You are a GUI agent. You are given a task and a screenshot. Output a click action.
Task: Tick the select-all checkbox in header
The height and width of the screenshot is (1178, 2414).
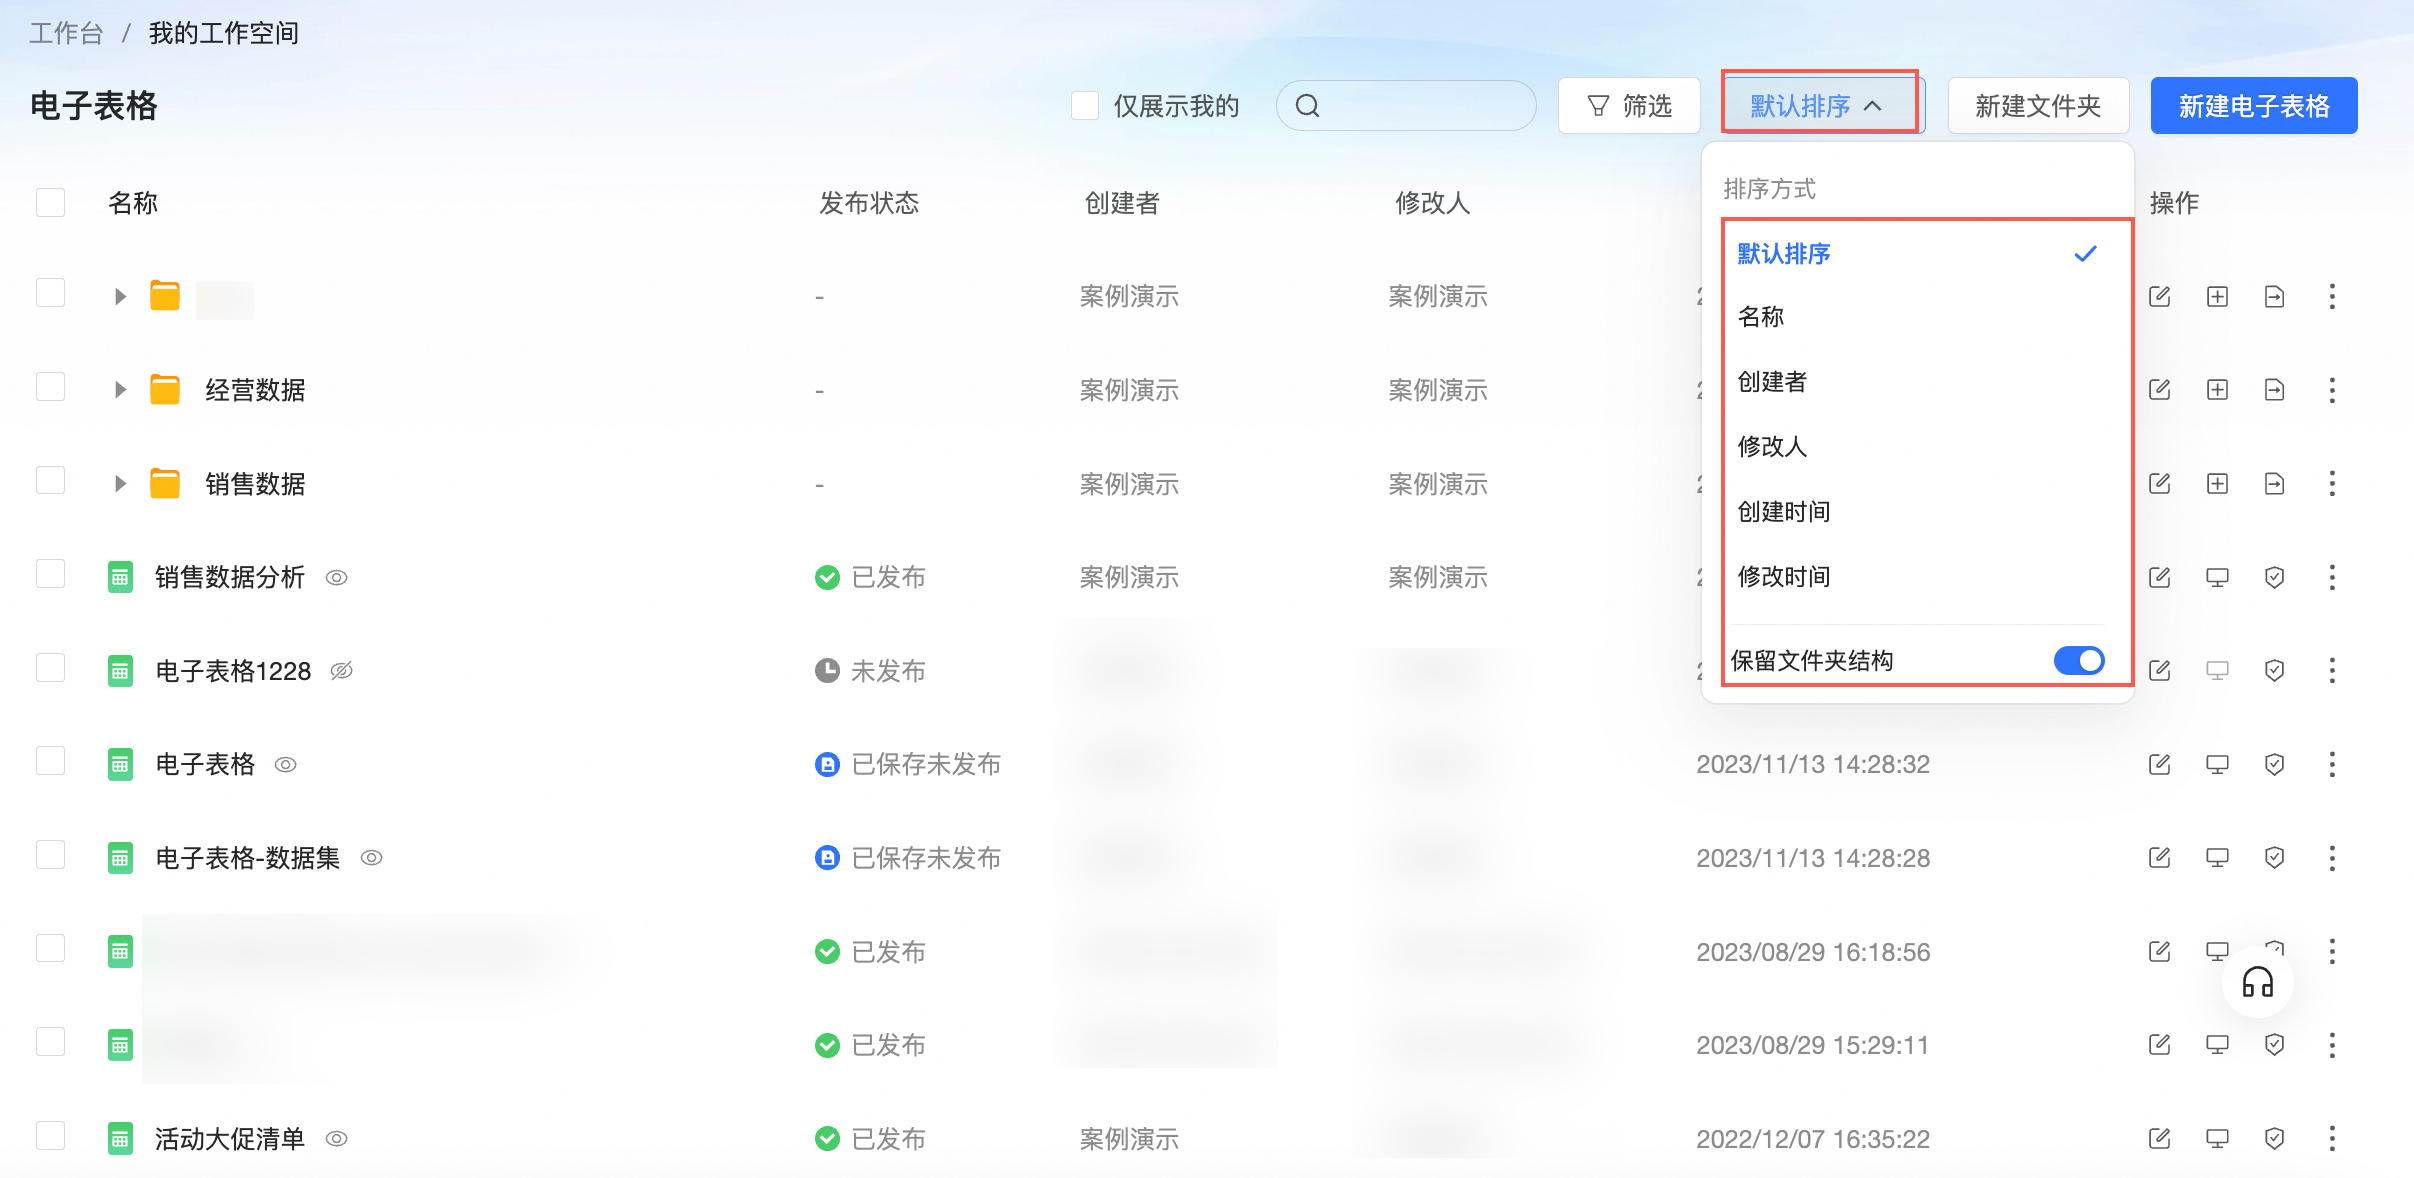pos(50,202)
